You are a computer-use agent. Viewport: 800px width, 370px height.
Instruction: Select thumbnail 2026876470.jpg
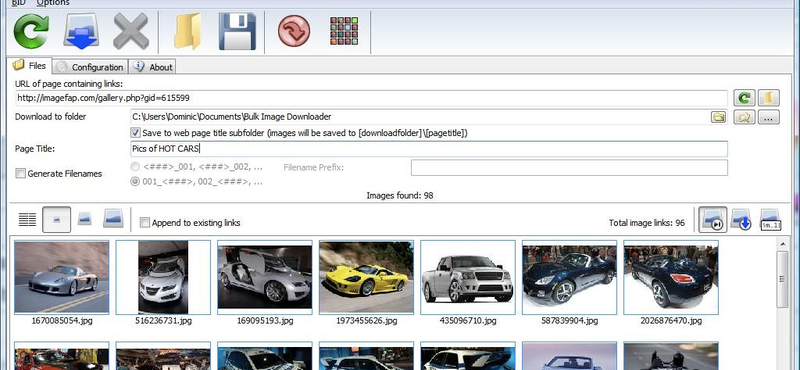point(671,277)
